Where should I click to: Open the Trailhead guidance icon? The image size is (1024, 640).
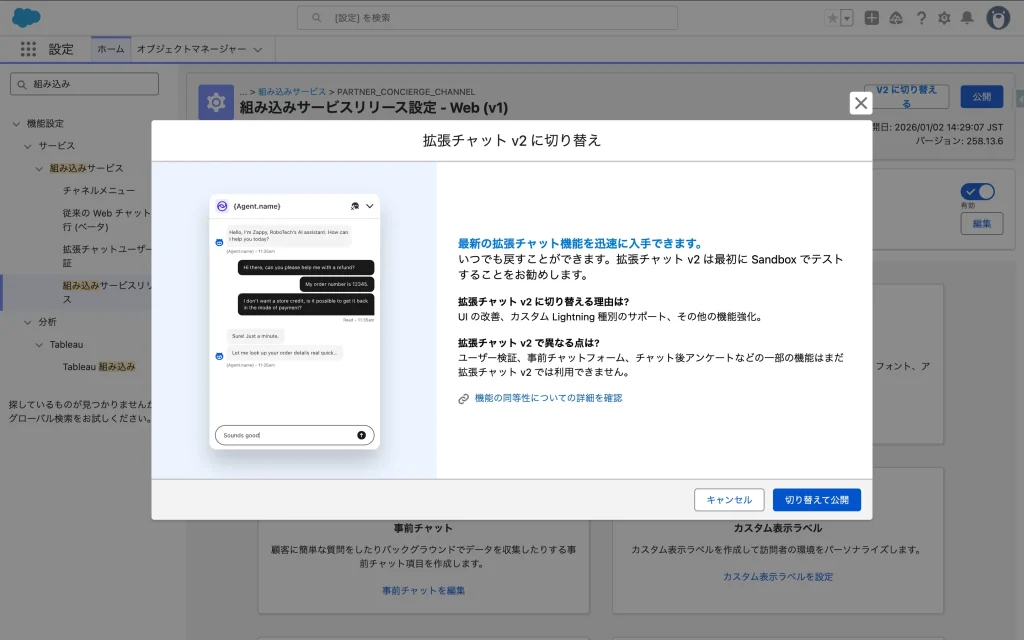895,18
